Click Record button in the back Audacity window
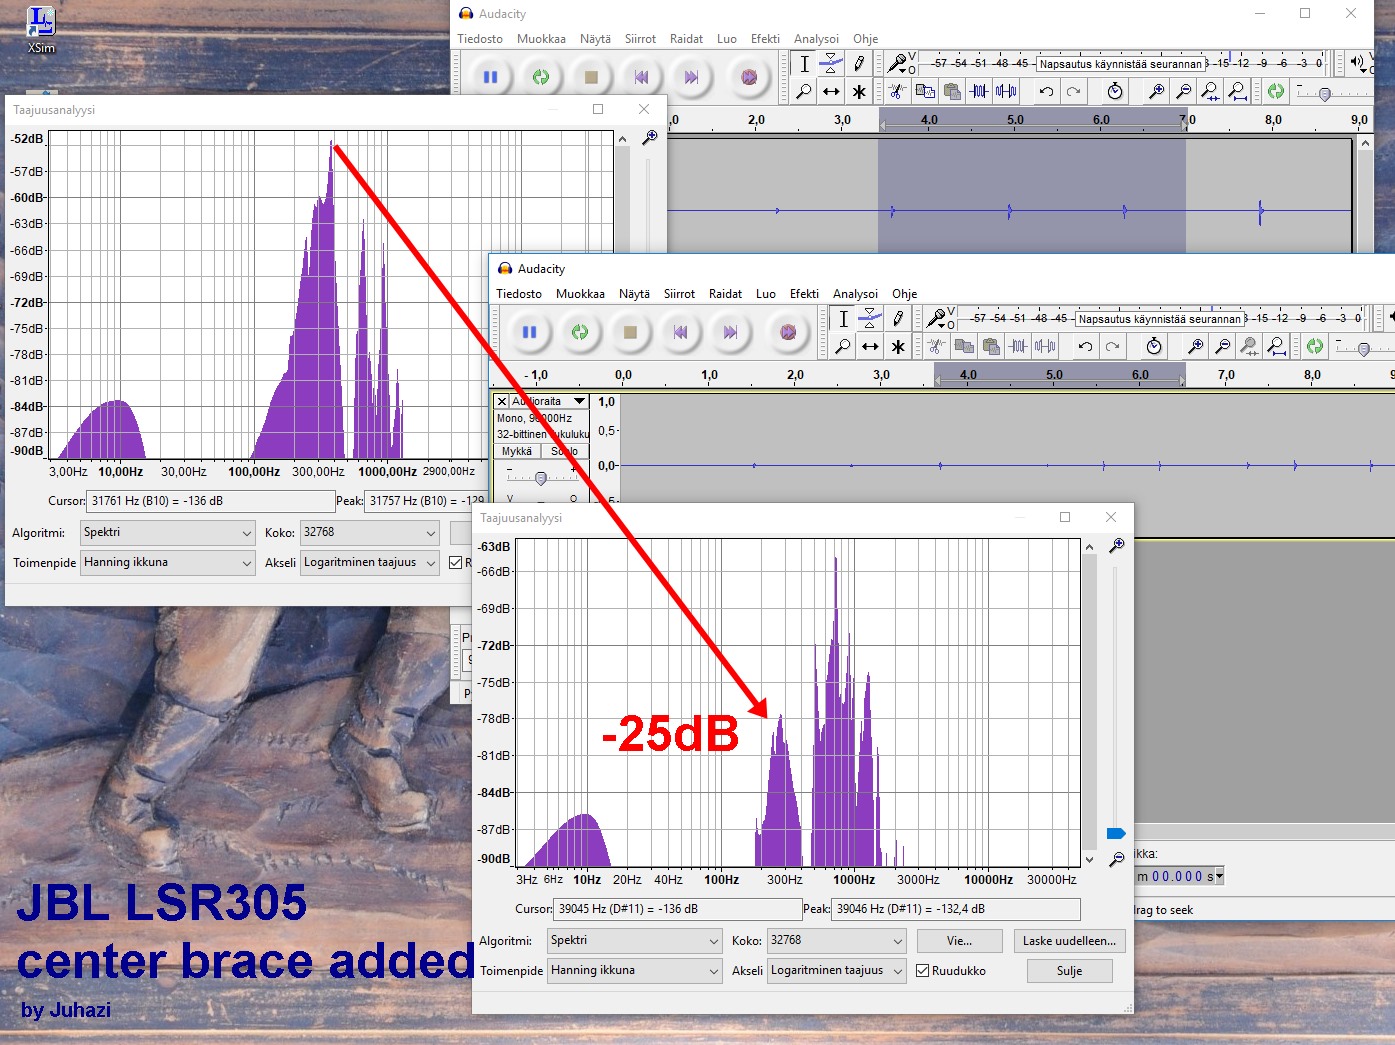Screen dimensions: 1395x1045 tap(749, 77)
